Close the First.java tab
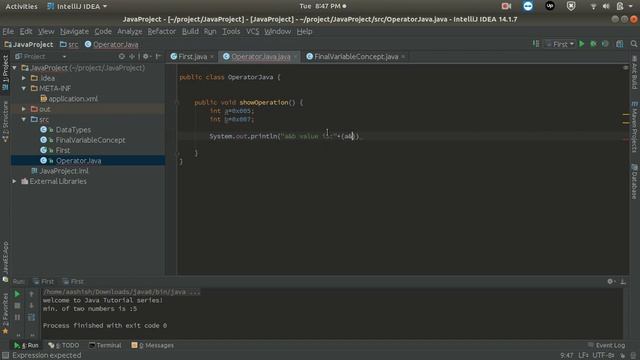 pyautogui.click(x=212, y=57)
